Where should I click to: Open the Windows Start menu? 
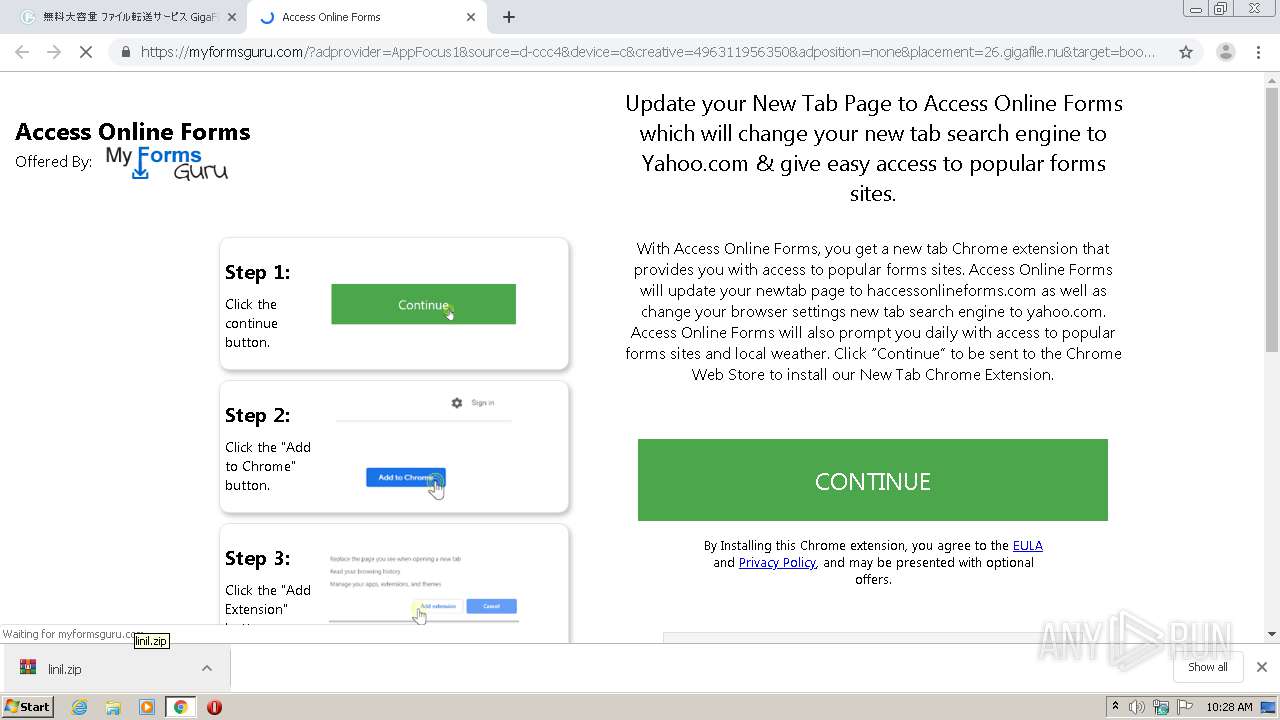pos(27,706)
